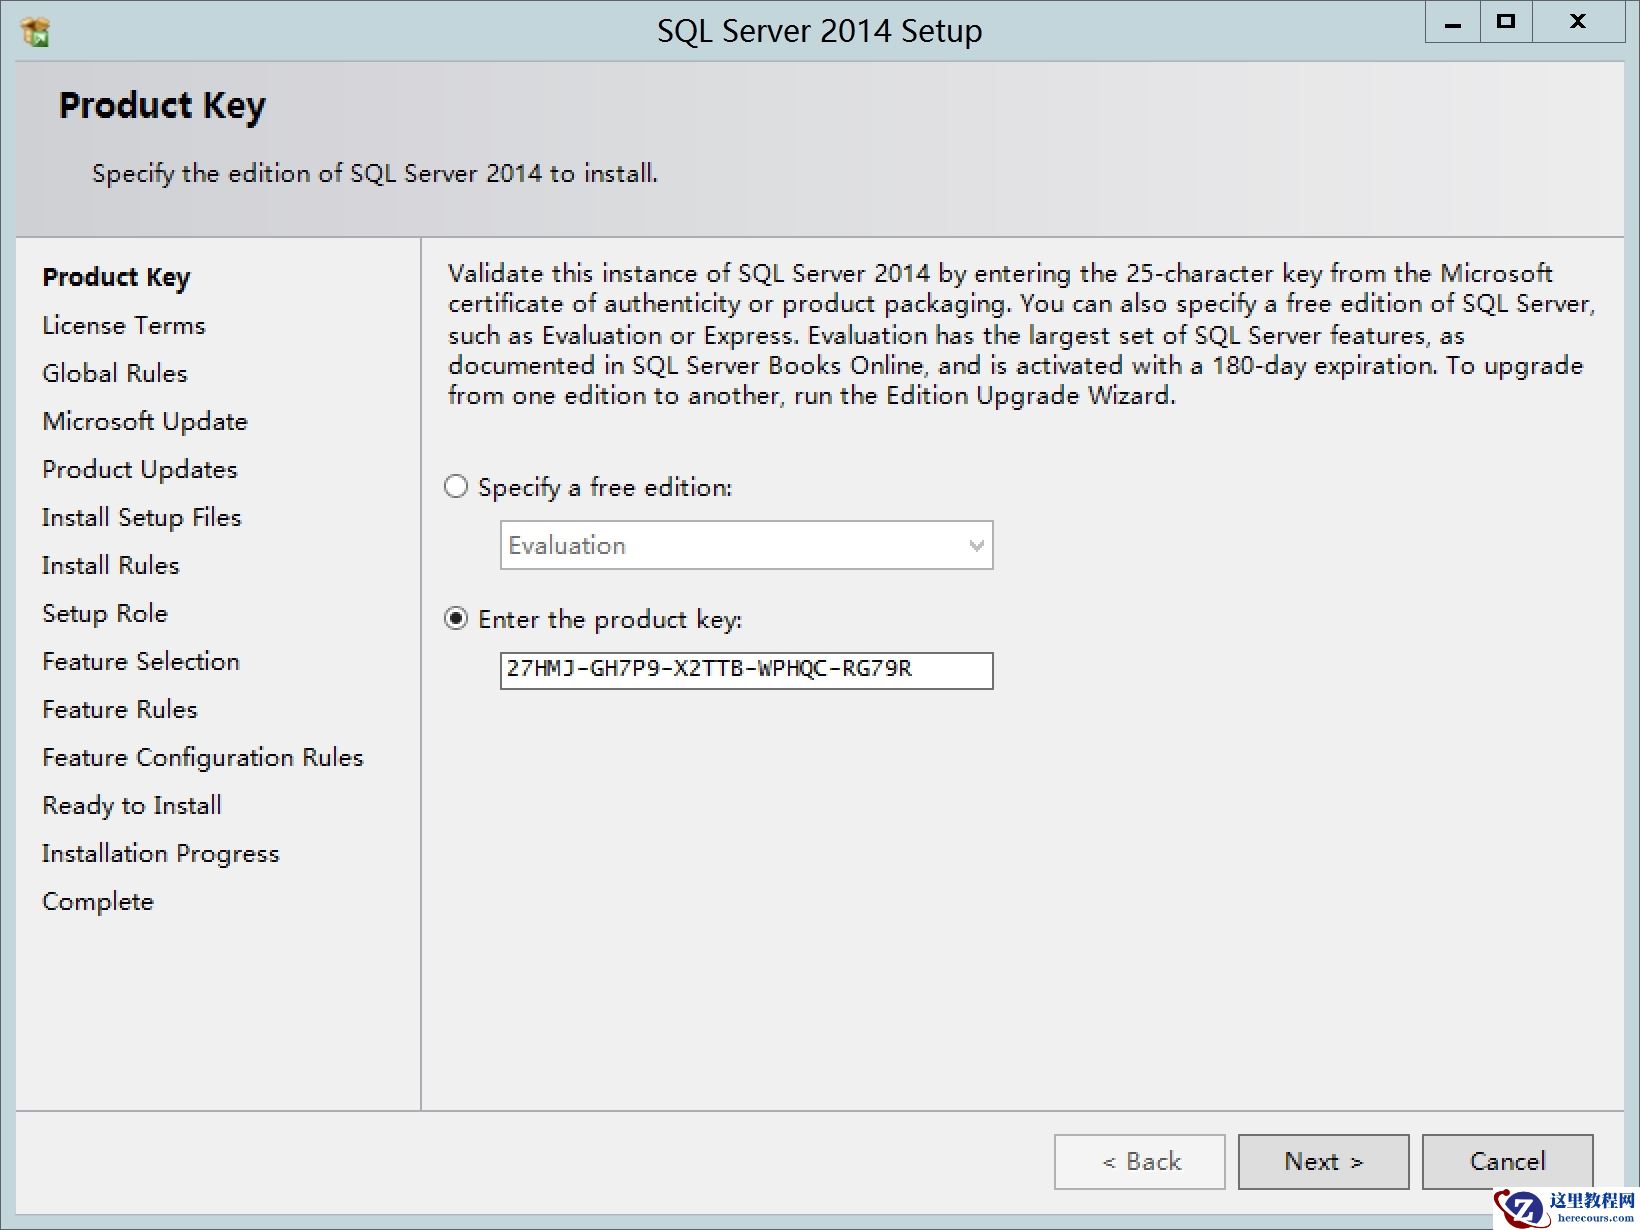1640x1230 pixels.
Task: Click the 'SQL Server 2014 Setup' window title
Action: point(819,31)
